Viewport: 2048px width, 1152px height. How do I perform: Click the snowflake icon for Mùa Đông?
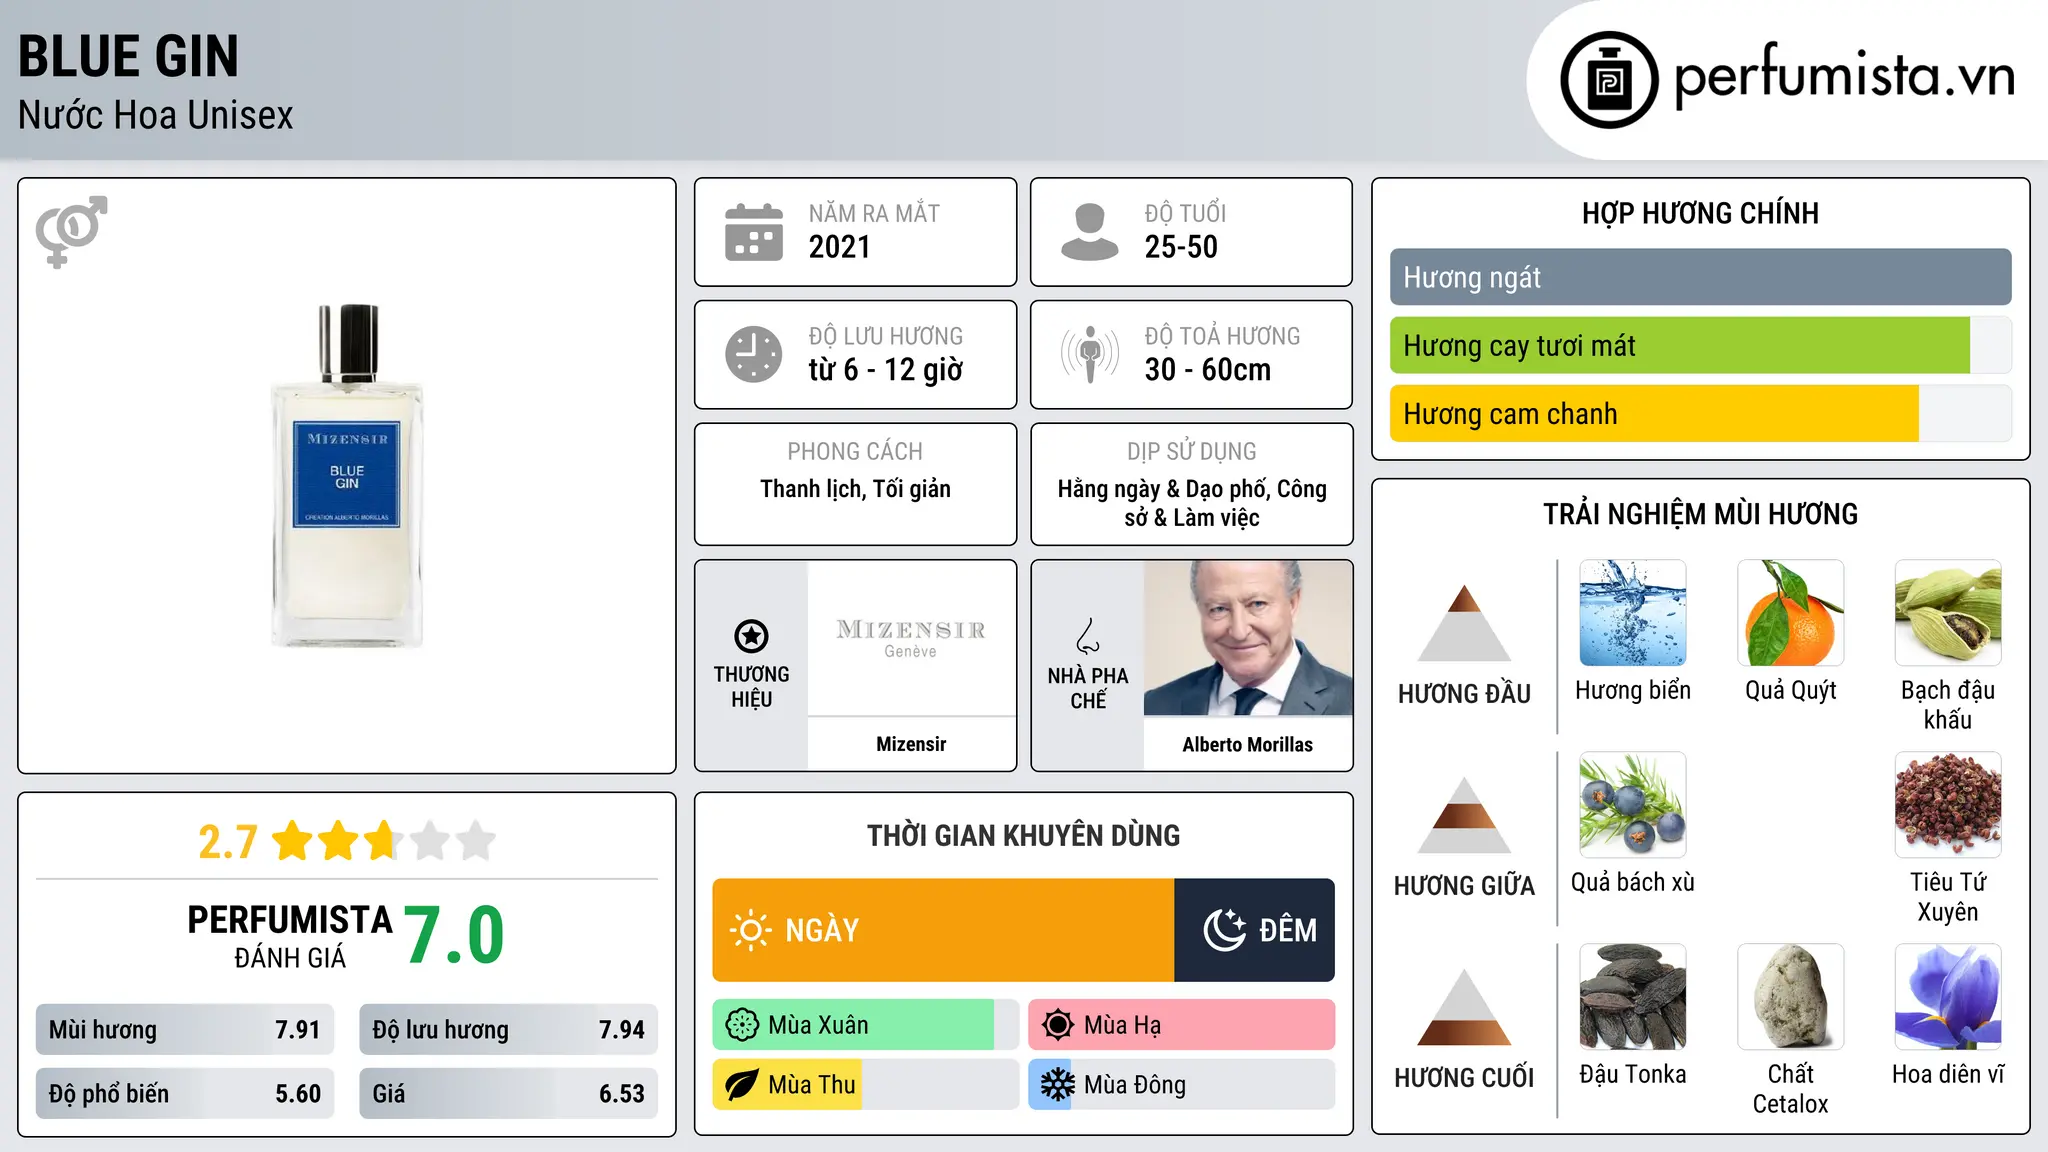click(x=1058, y=1085)
